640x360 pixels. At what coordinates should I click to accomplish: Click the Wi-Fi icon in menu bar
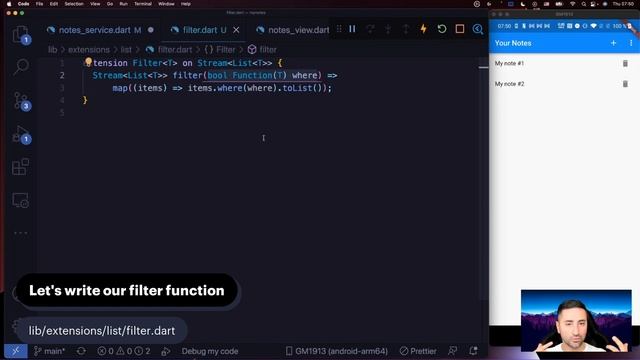click(572, 4)
